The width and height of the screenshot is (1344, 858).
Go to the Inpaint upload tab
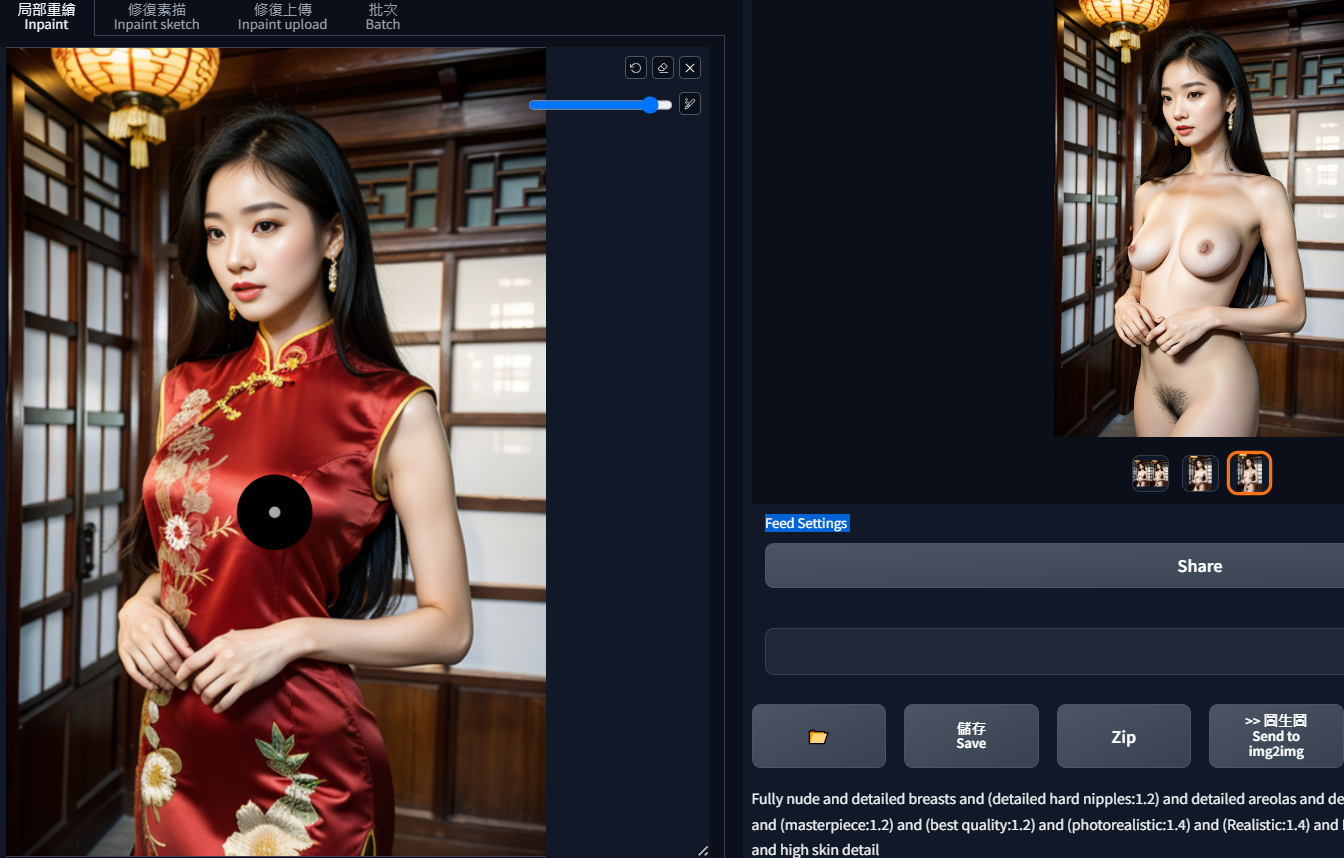click(282, 17)
